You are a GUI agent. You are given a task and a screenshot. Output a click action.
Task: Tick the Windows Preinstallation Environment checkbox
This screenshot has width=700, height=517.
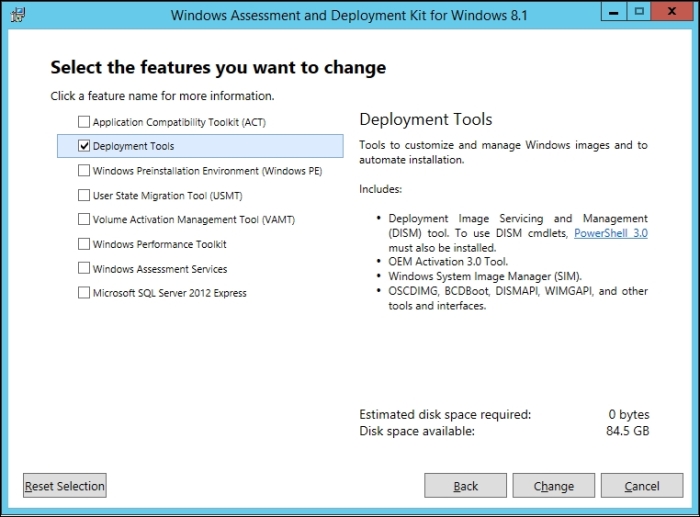83,171
